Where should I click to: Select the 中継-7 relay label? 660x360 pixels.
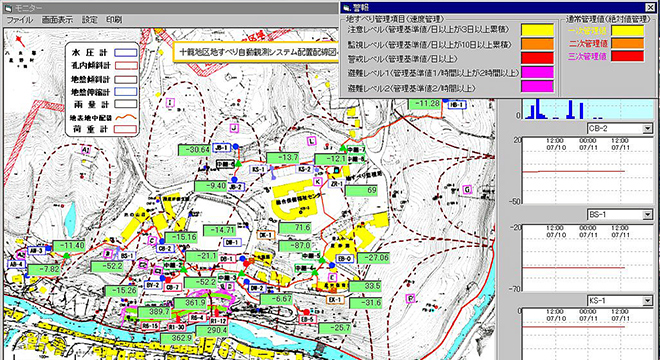point(357,149)
